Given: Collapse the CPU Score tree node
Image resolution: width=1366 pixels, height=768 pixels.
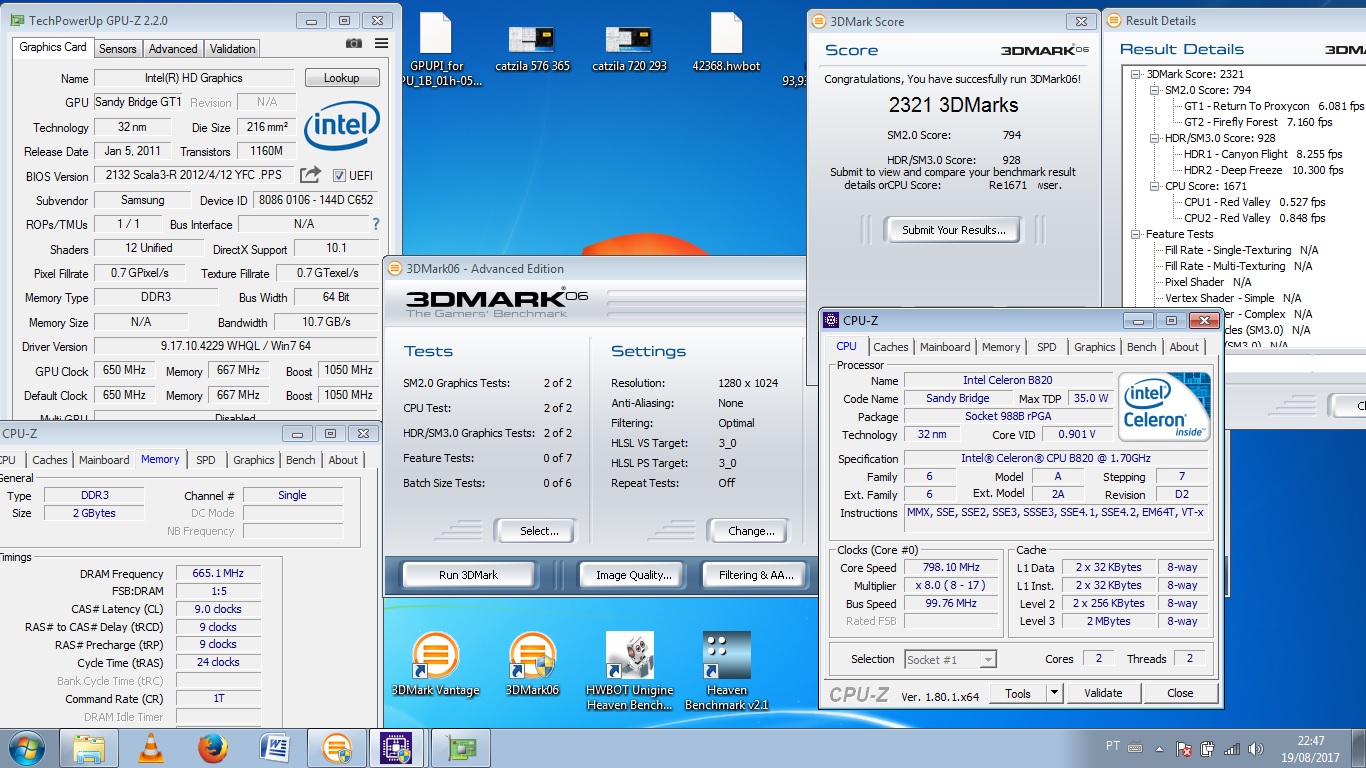Looking at the screenshot, I should point(1155,186).
